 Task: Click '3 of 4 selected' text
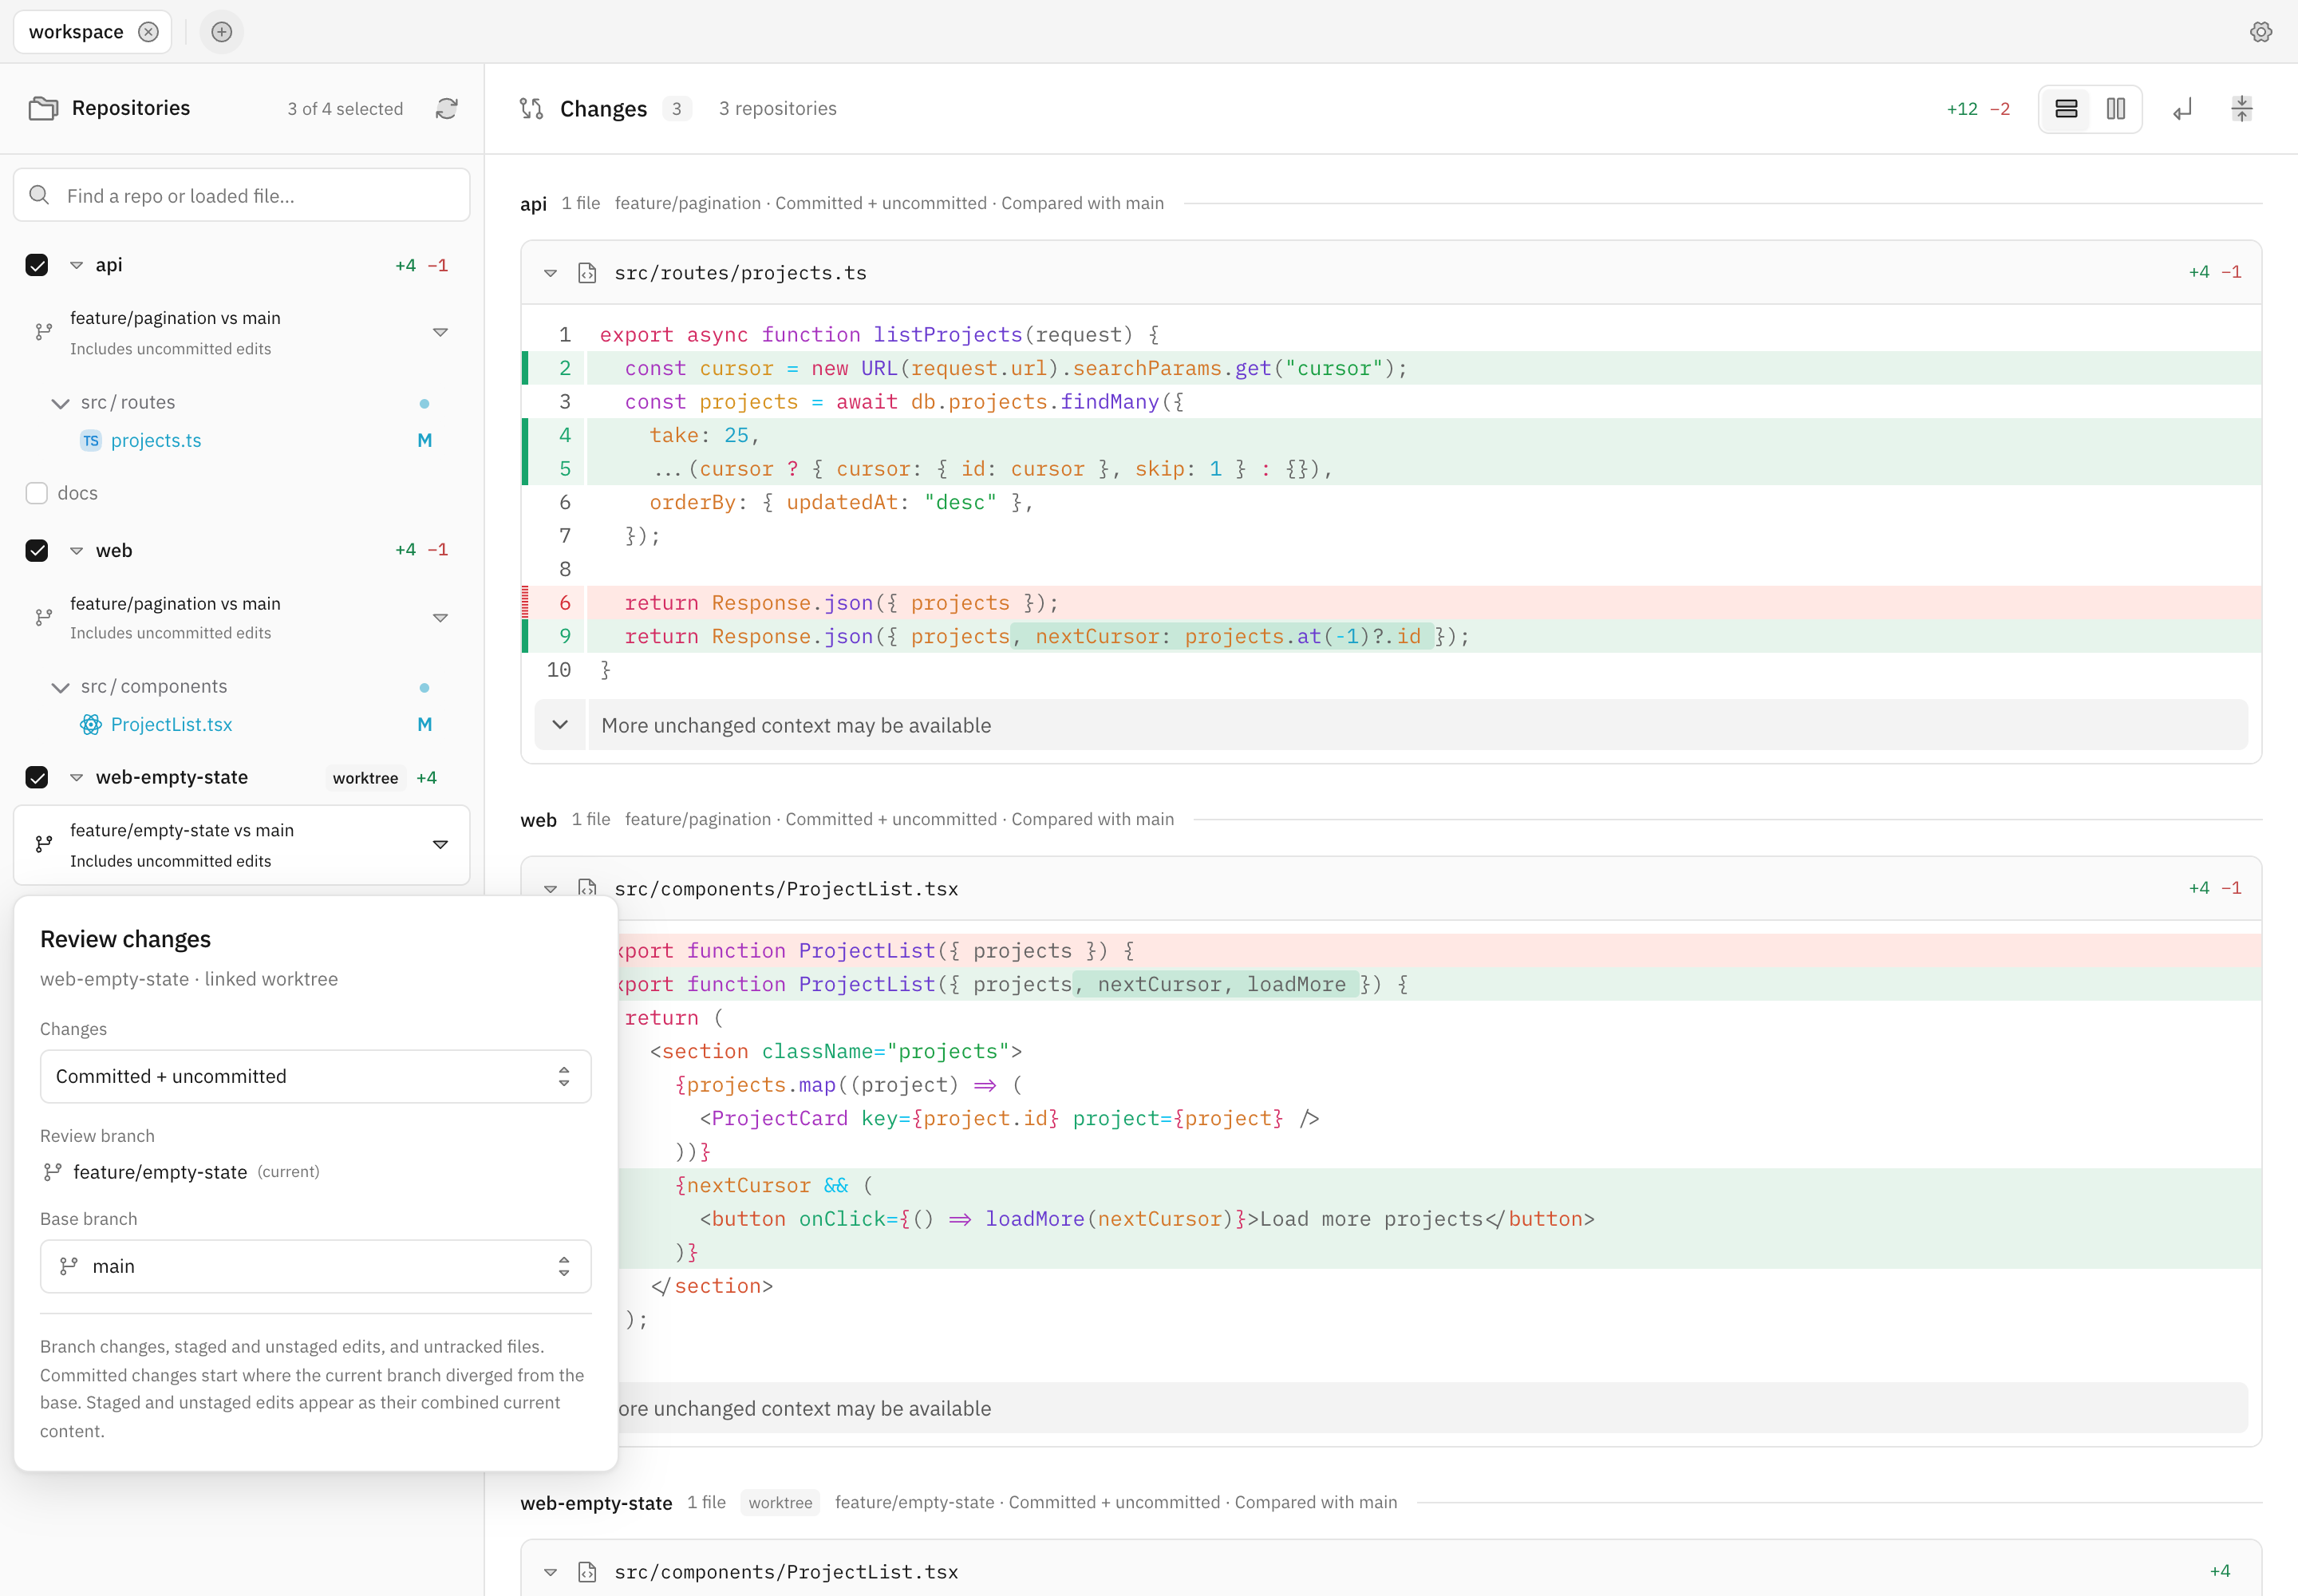pos(345,108)
